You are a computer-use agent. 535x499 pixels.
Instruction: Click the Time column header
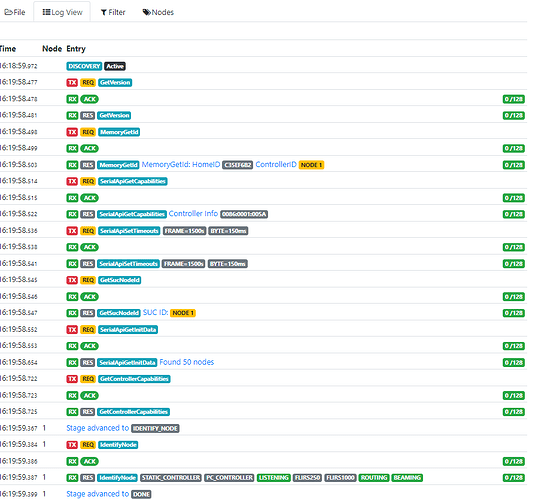coord(8,49)
